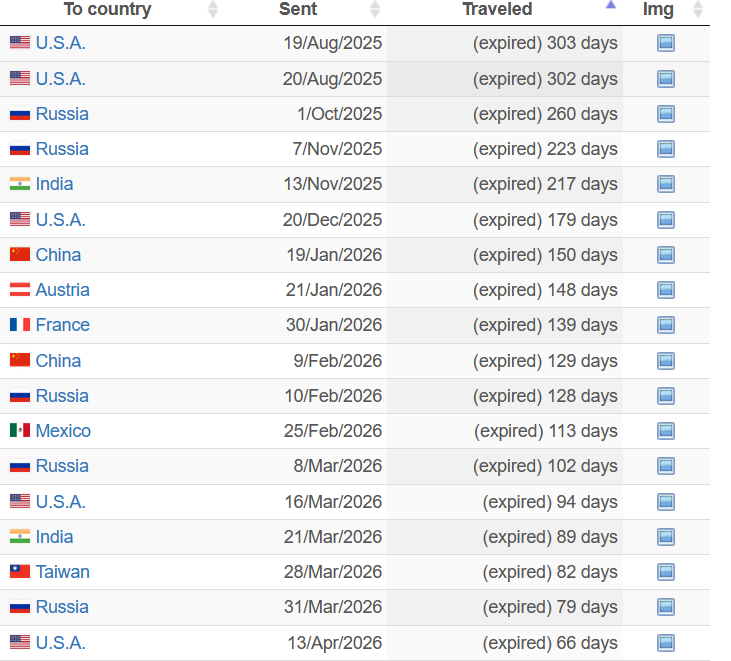
Task: Open the France country link
Action: (62, 325)
